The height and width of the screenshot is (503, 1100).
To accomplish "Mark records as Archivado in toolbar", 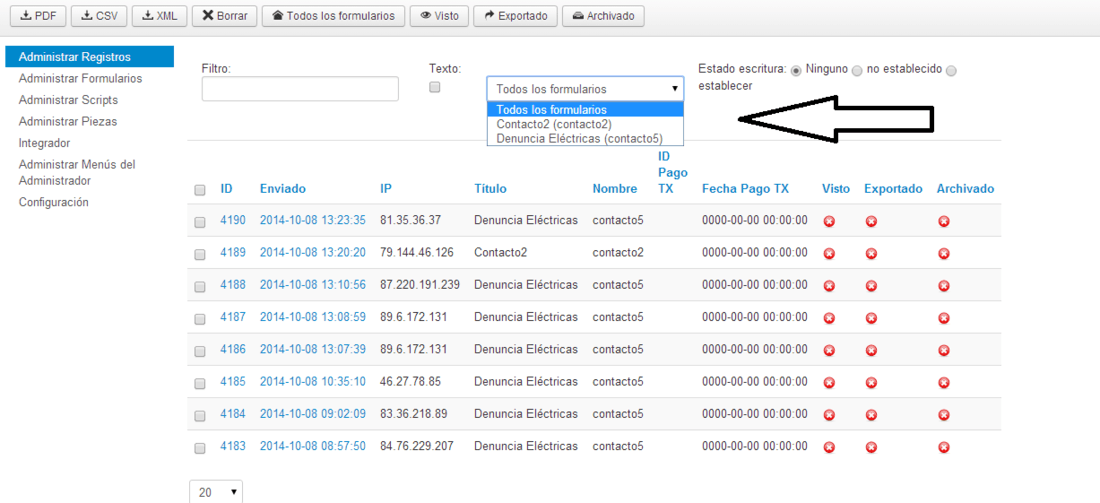I will (603, 16).
